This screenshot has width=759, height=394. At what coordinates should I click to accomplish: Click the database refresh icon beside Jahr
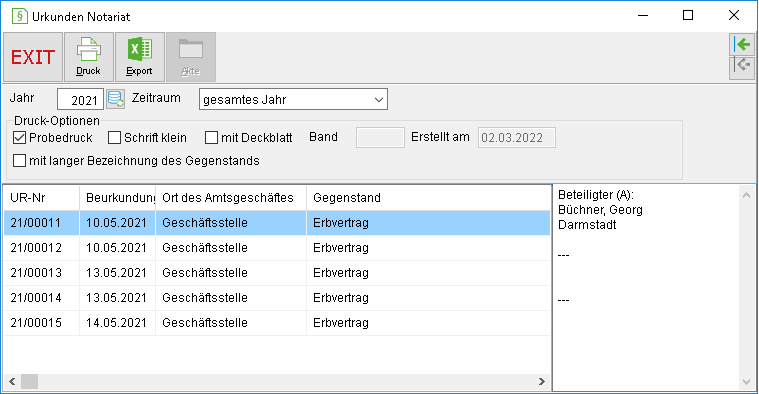(x=116, y=99)
